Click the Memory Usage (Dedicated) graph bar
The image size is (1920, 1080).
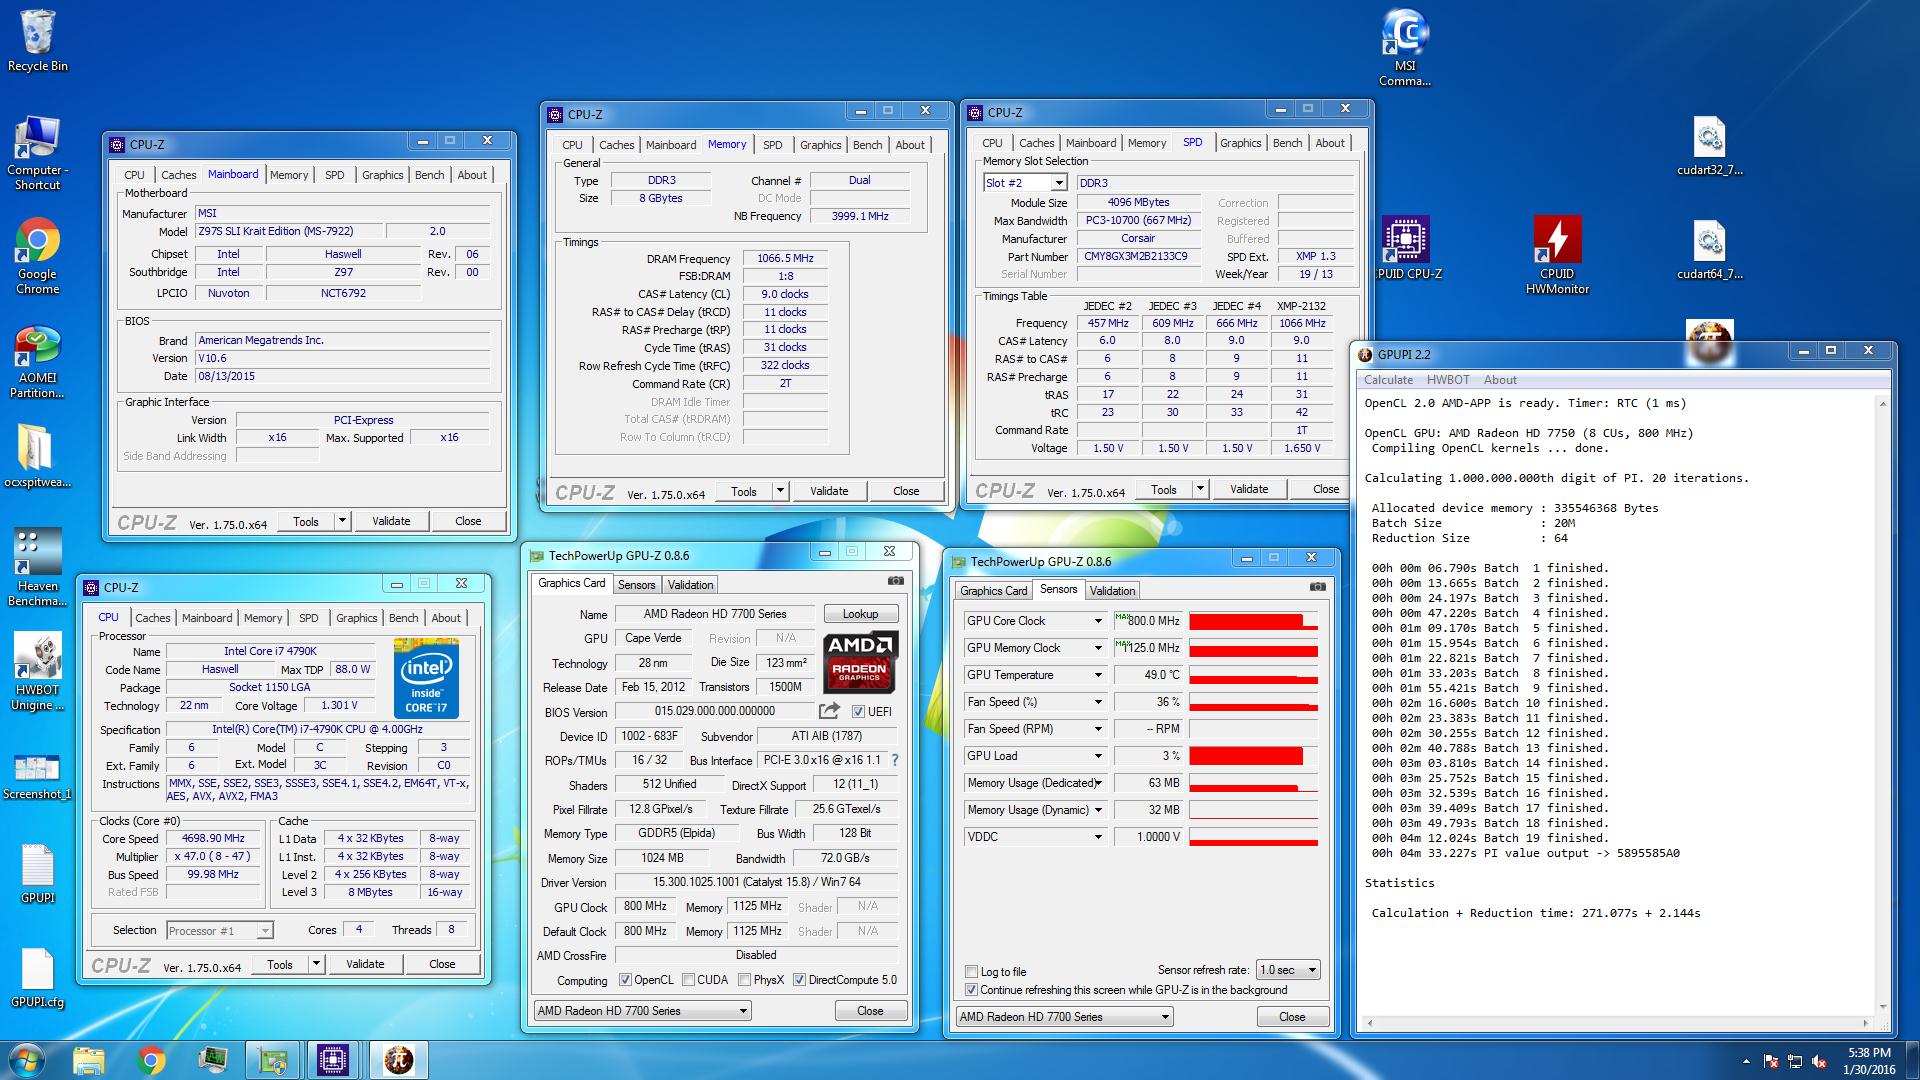coord(1253,783)
